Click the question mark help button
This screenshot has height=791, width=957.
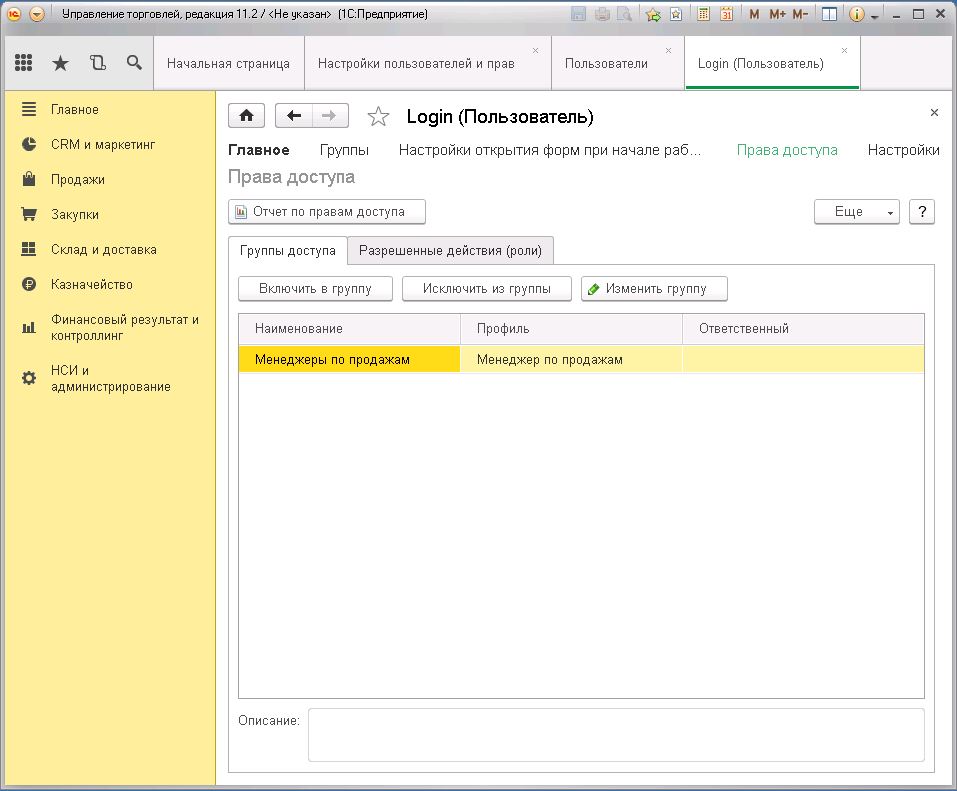[x=922, y=212]
